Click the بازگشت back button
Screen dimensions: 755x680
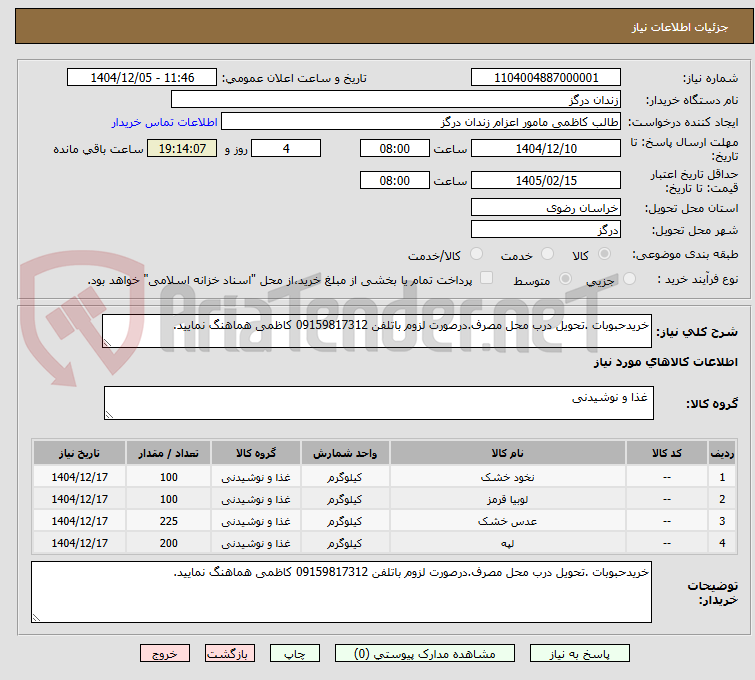pos(230,654)
